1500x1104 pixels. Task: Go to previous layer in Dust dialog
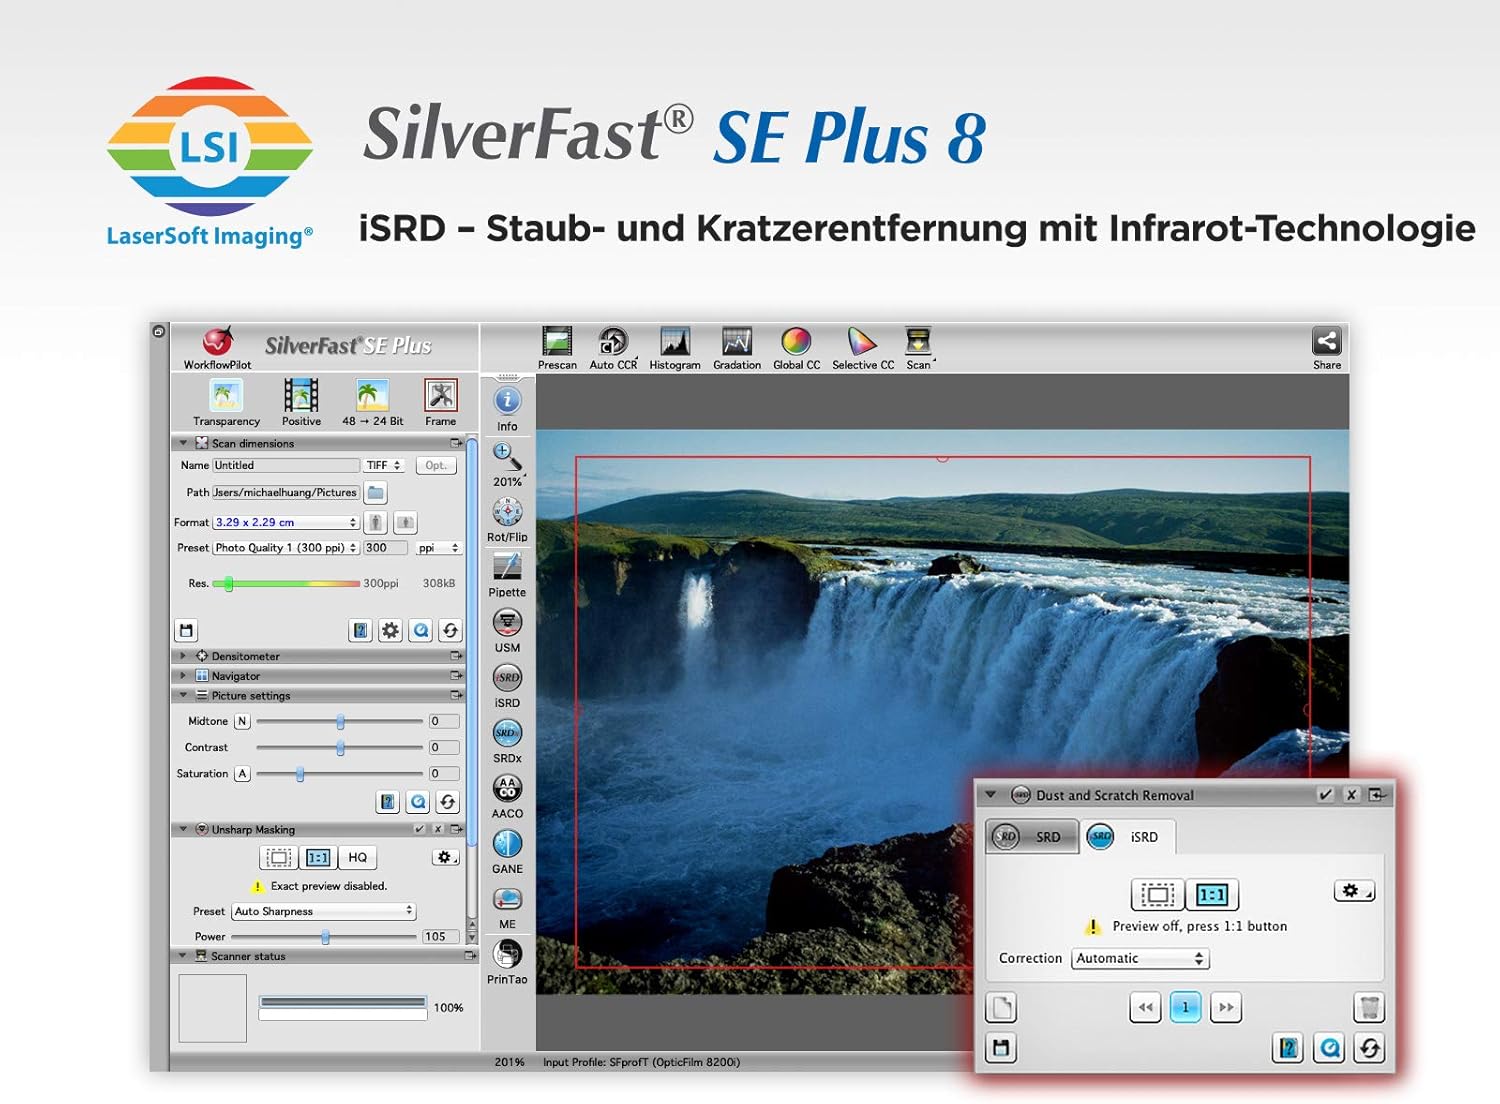tap(1145, 1007)
